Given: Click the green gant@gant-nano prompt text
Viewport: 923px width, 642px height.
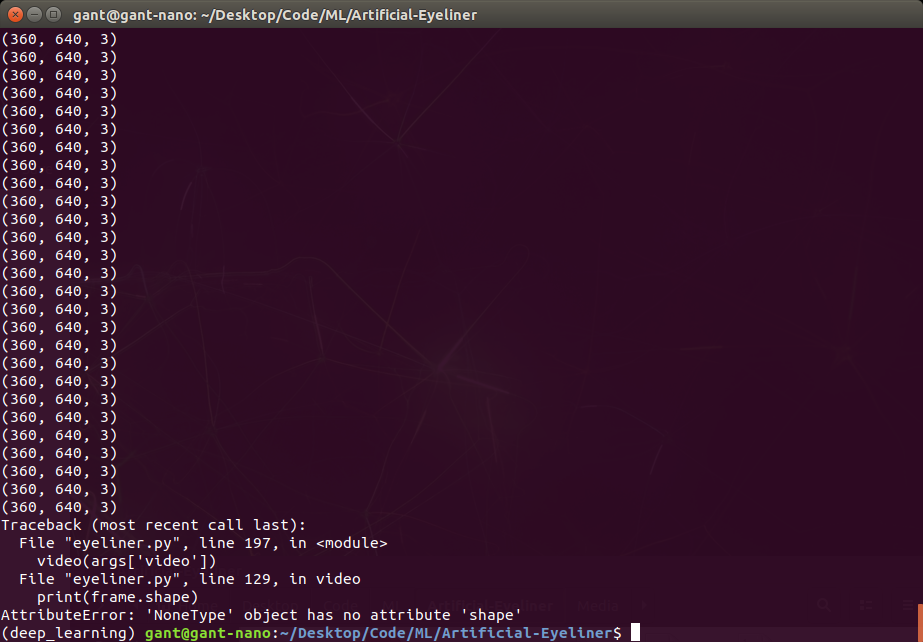Looking at the screenshot, I should pos(208,633).
